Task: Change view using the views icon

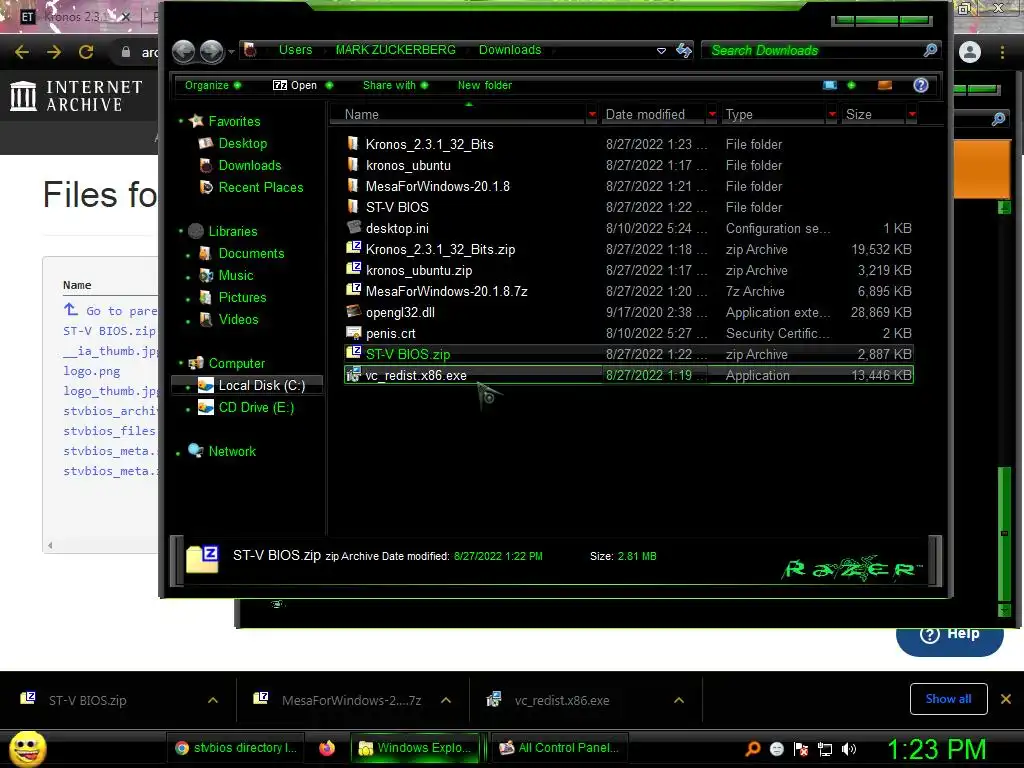Action: pos(830,85)
